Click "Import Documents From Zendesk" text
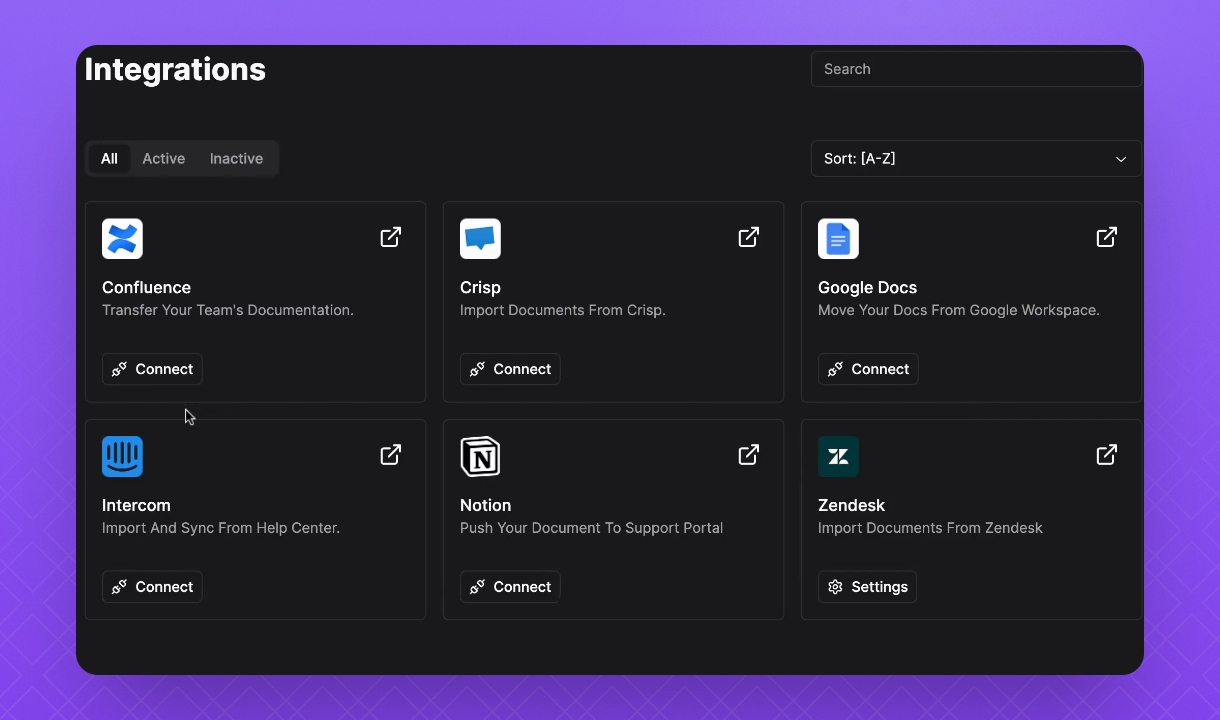The image size is (1220, 720). 930,528
